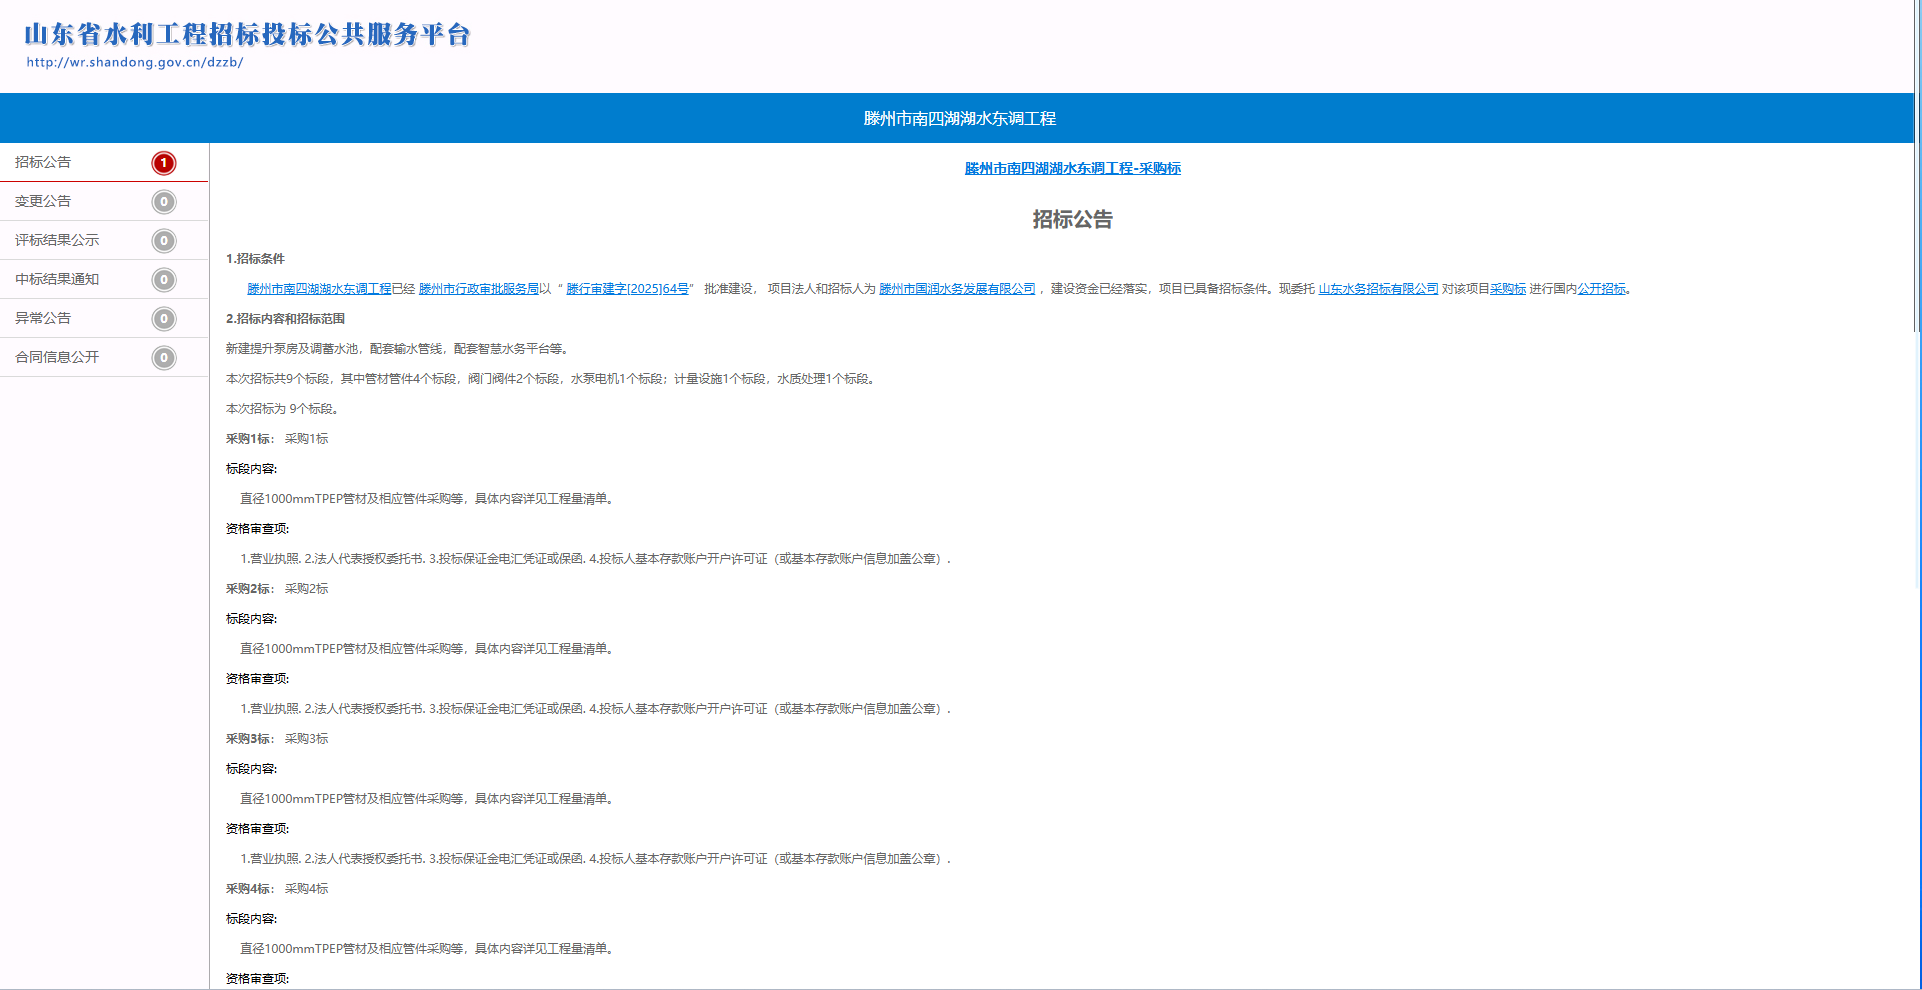Click the zero badge next to 异常公告
Screen dimensions: 1922x990
tap(163, 318)
